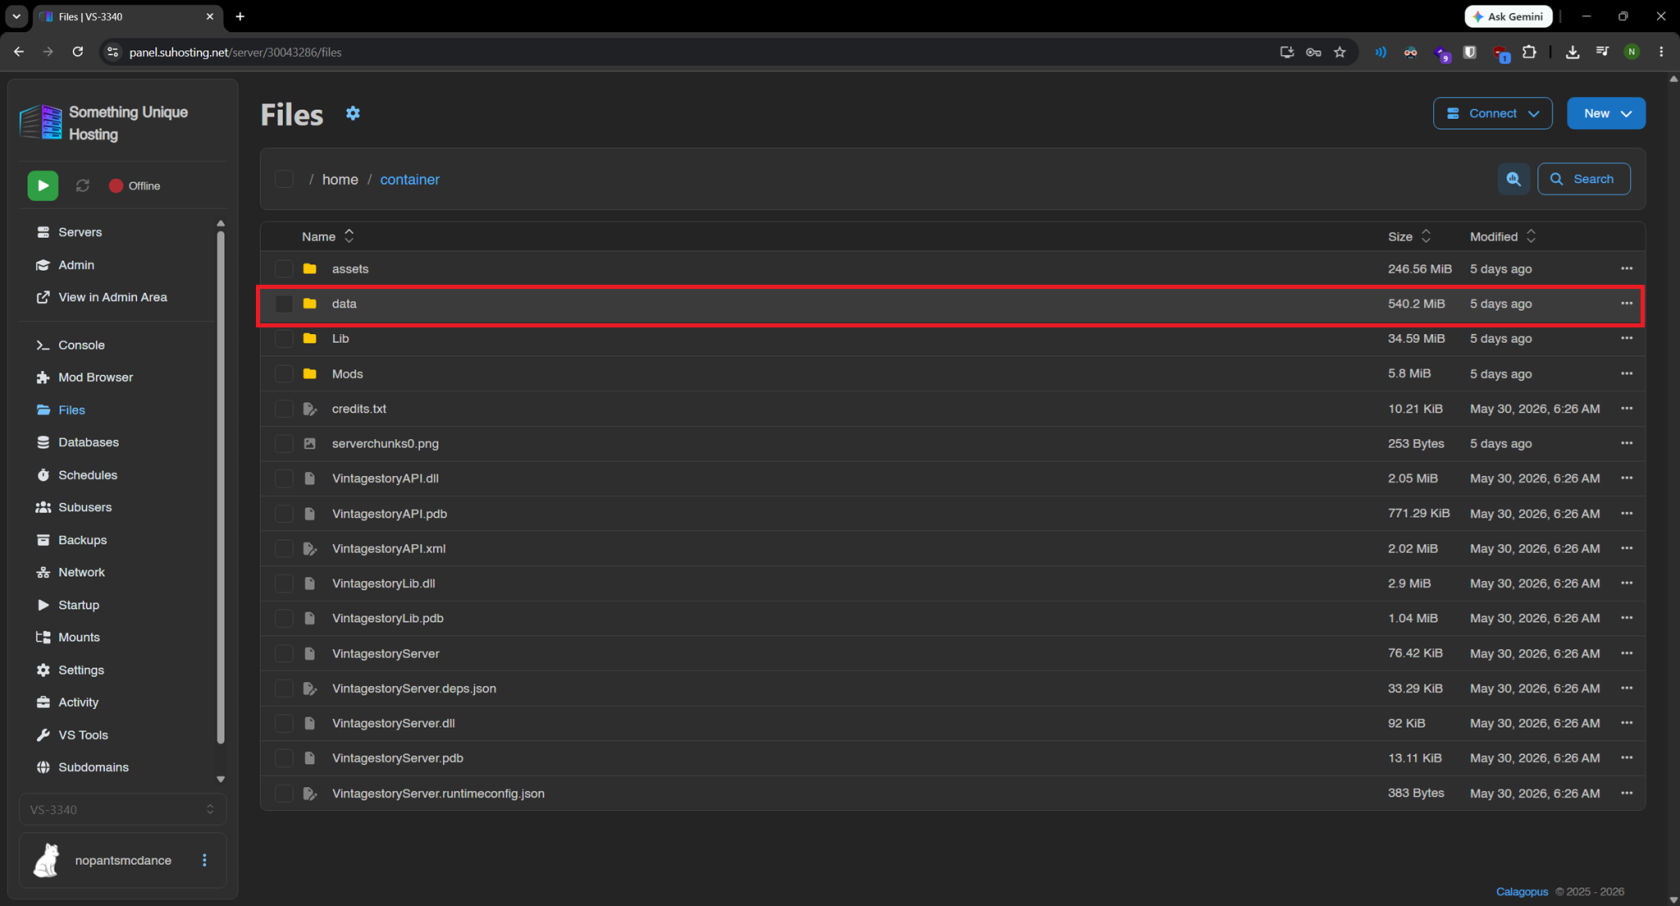
Task: Check the select-all box beside home path
Action: click(x=284, y=179)
